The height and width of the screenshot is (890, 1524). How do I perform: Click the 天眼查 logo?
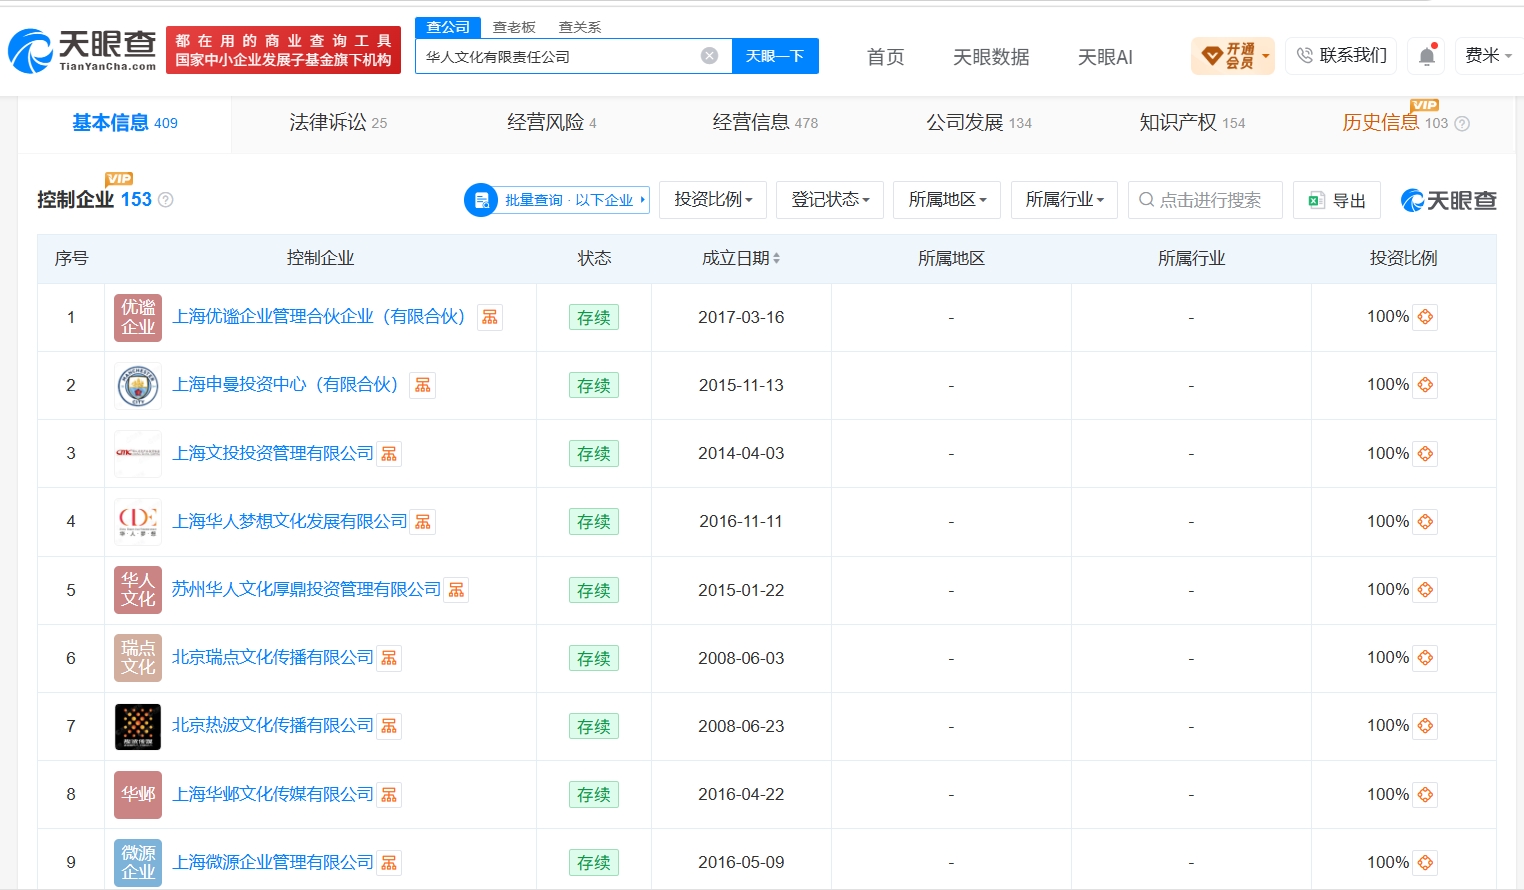click(x=82, y=51)
